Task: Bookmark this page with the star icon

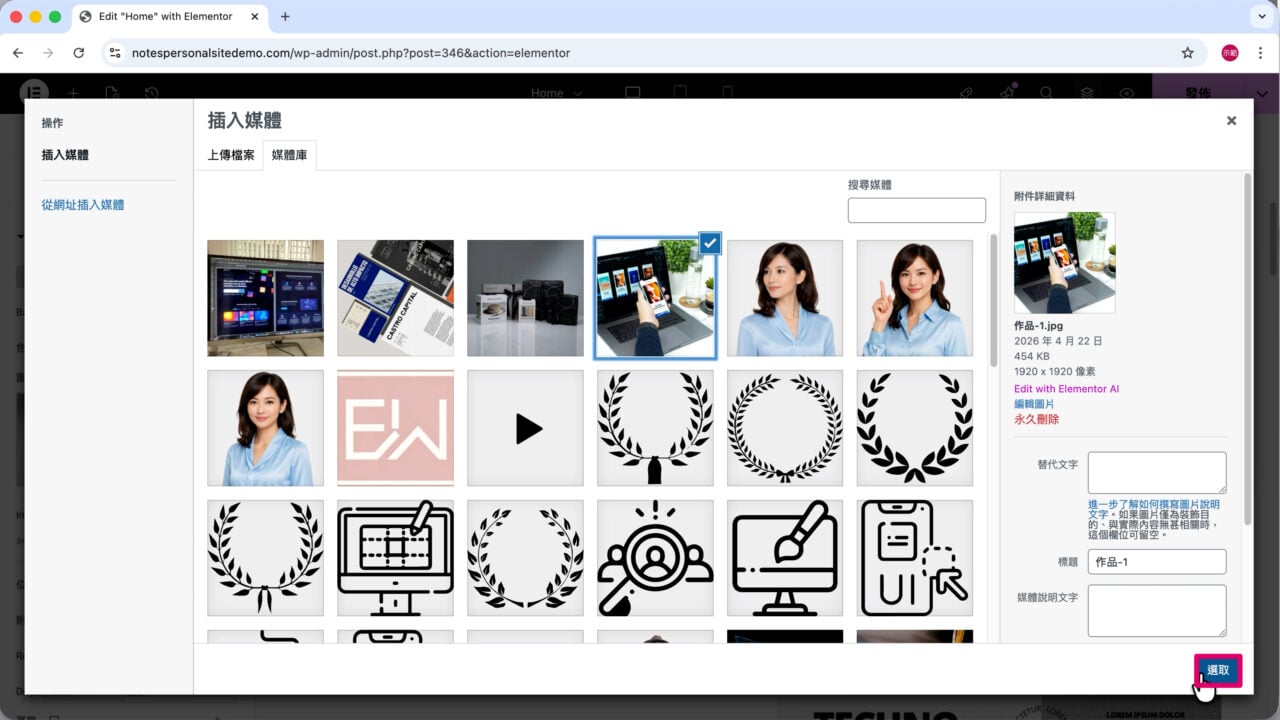Action: 1188,53
